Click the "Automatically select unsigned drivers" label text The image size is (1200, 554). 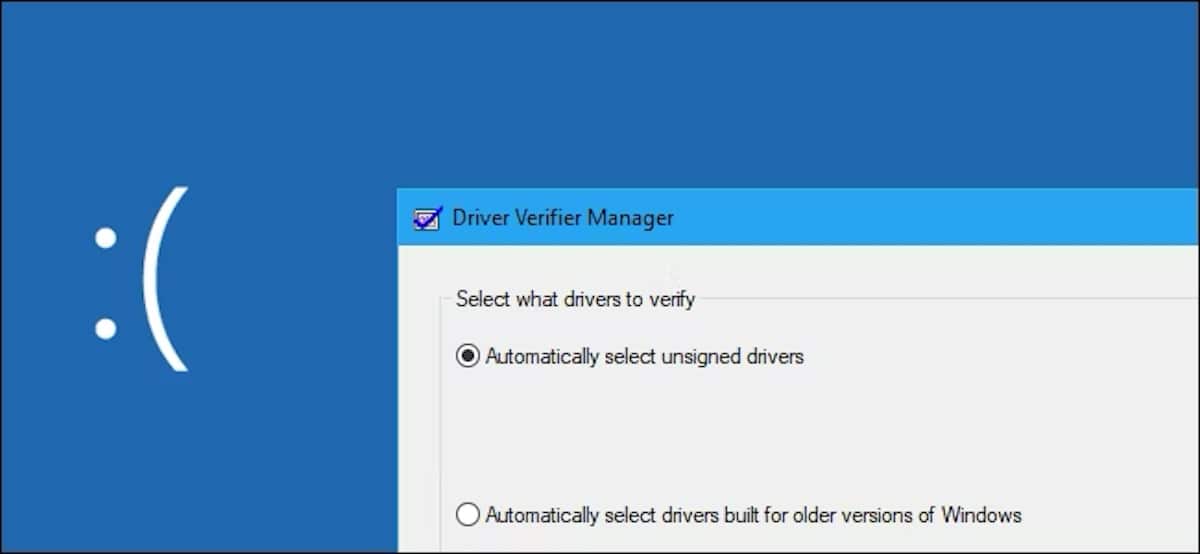645,356
